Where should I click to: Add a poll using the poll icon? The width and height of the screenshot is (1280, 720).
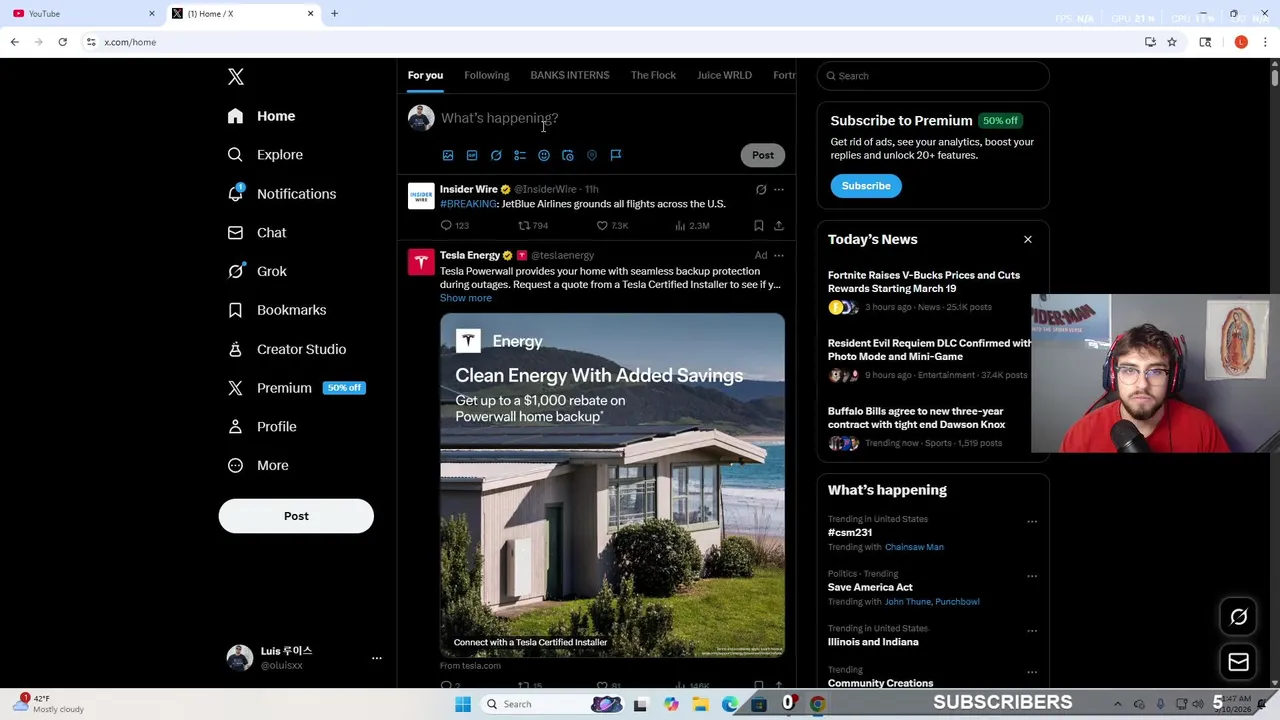[x=520, y=155]
